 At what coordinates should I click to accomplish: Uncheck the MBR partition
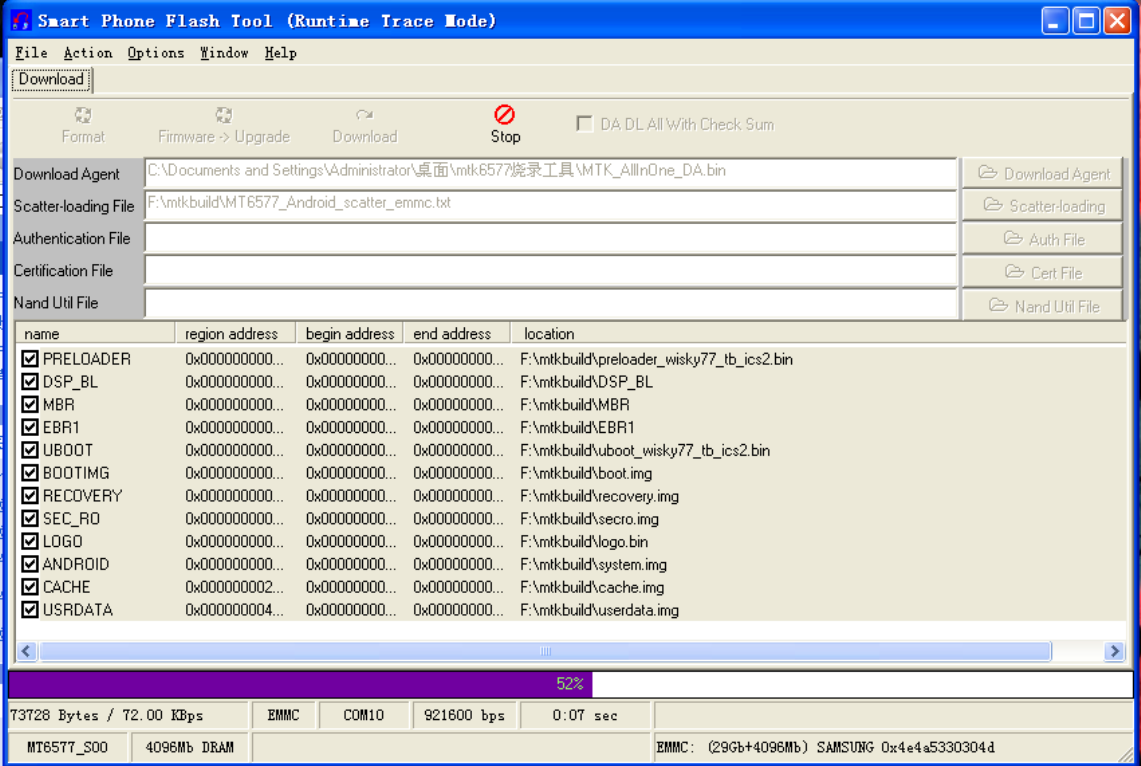pyautogui.click(x=30, y=404)
